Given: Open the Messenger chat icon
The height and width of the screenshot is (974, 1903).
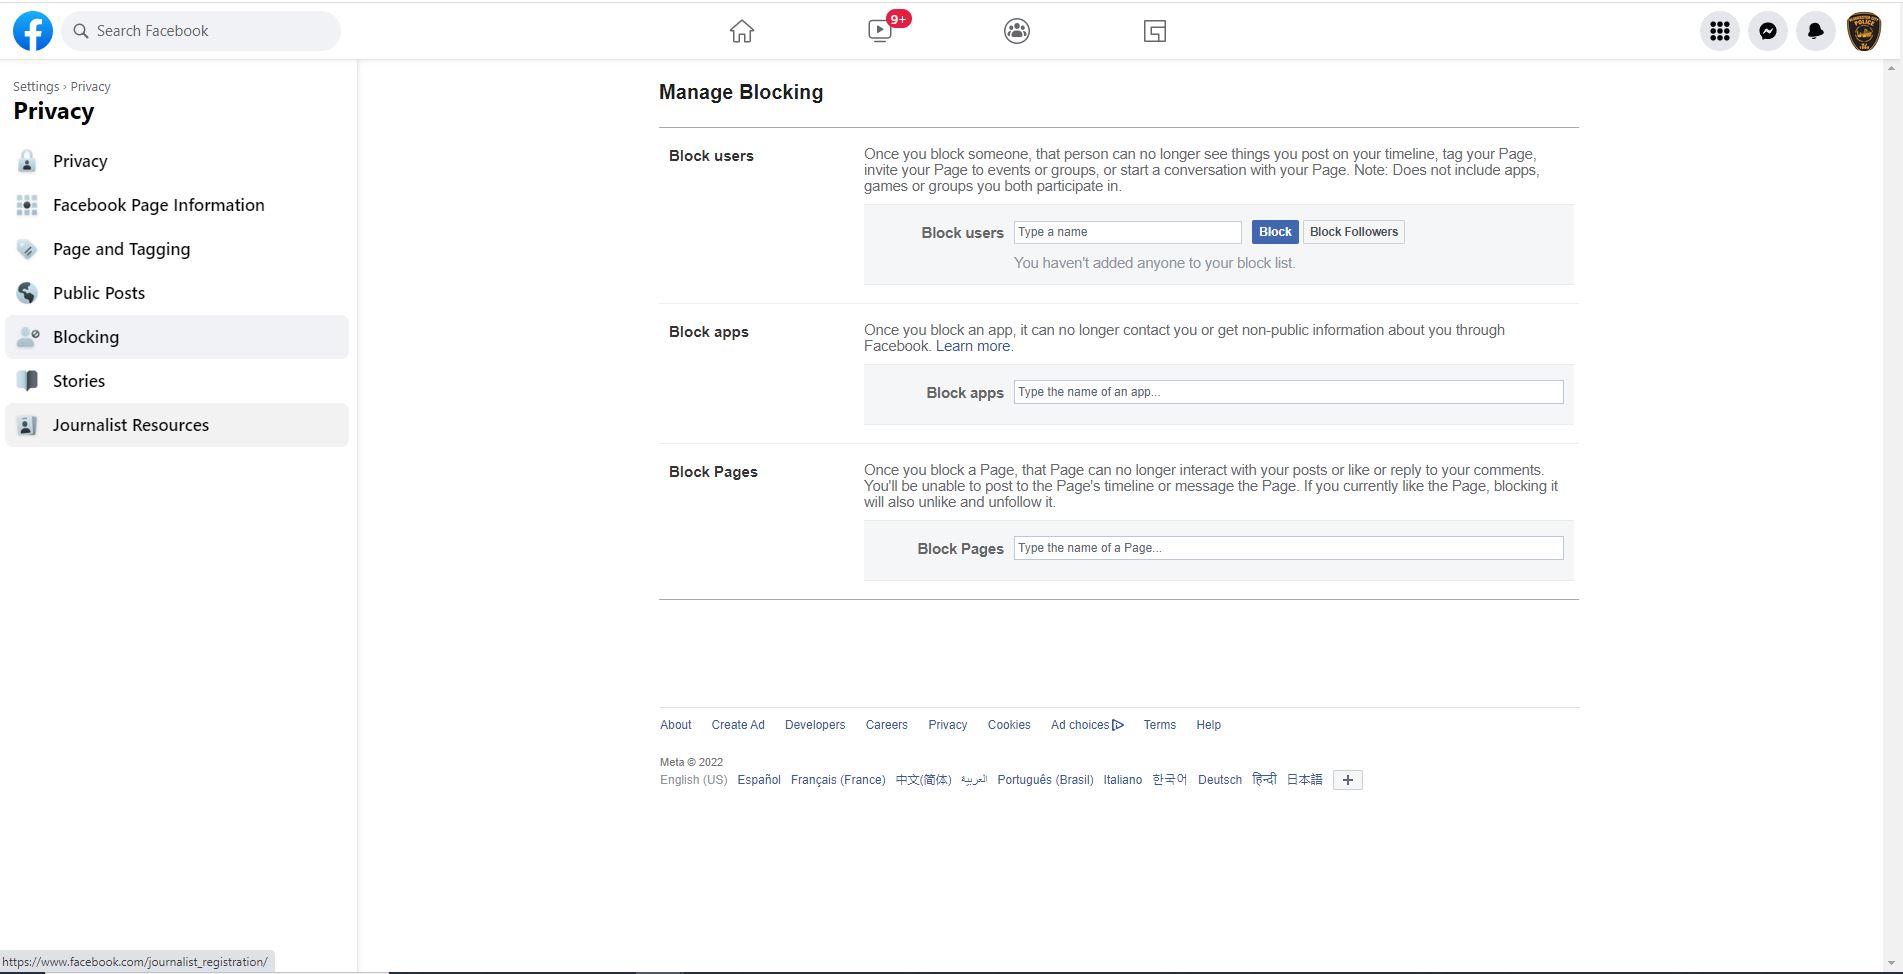Looking at the screenshot, I should [1768, 31].
